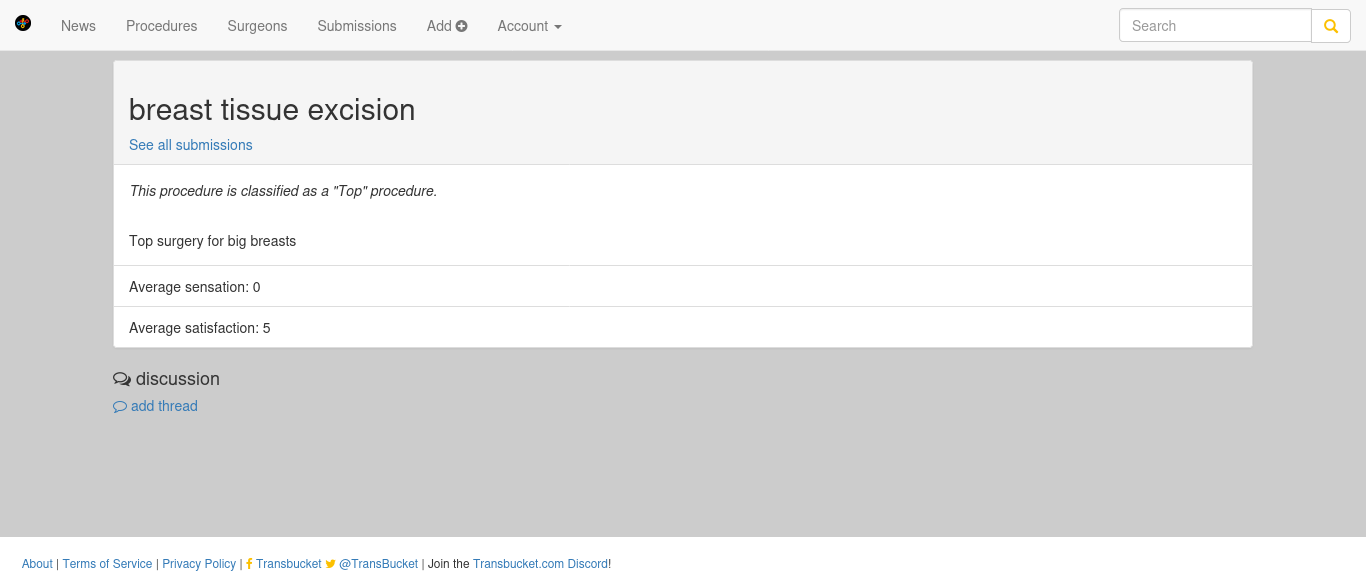1366x587 pixels.
Task: Follow the See all submissions link
Action: tap(191, 145)
